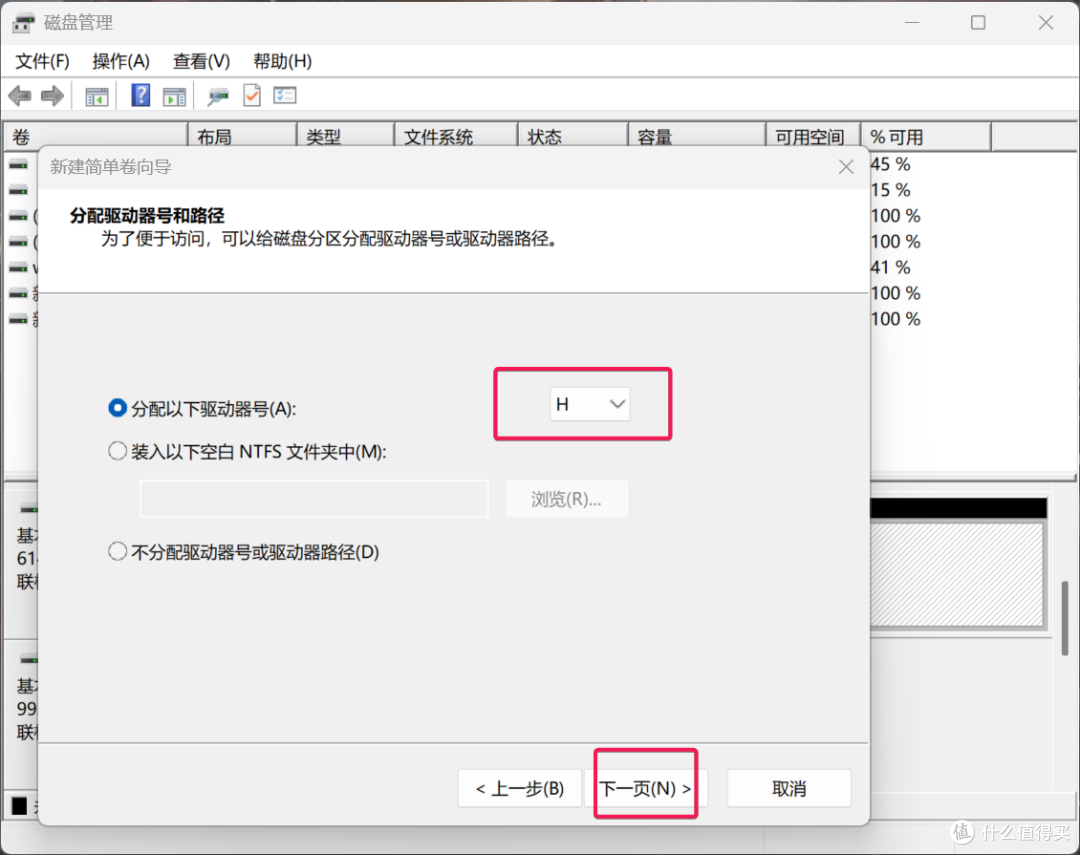
Task: Open the blue Help question-mark icon
Action: pos(141,96)
